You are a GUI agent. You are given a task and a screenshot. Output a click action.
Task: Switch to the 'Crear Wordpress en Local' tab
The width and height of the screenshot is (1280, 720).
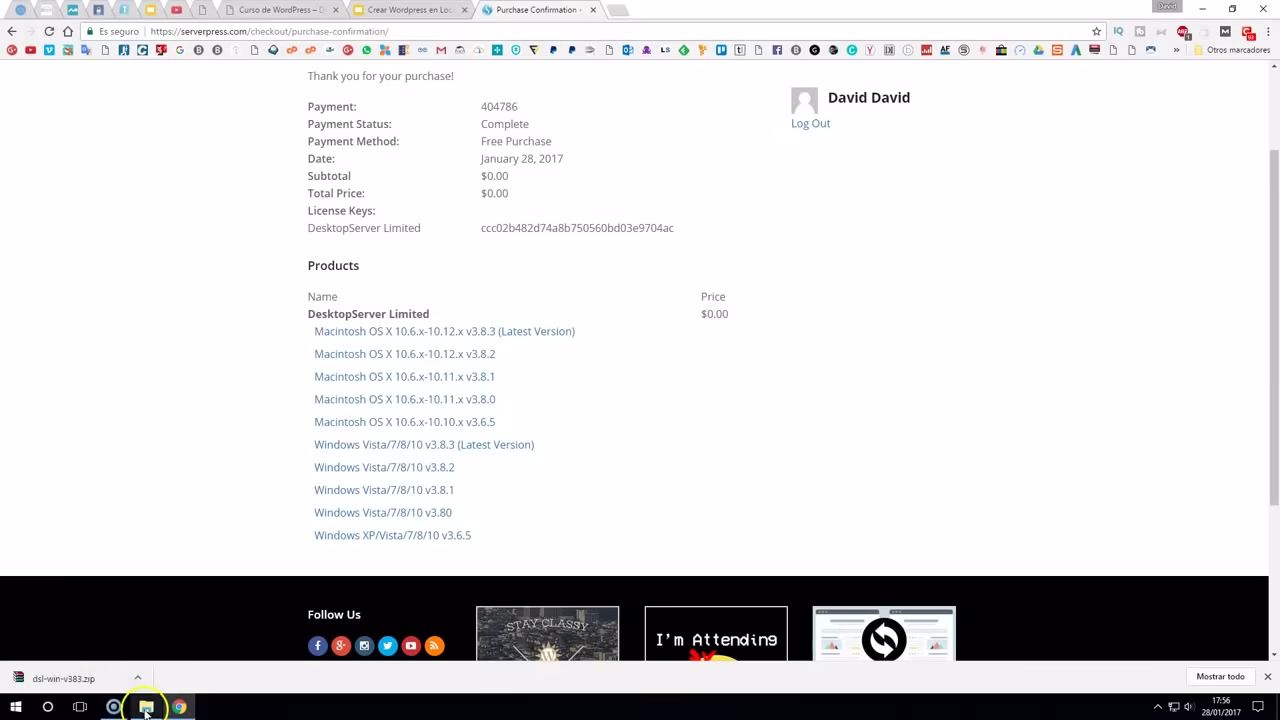408,10
